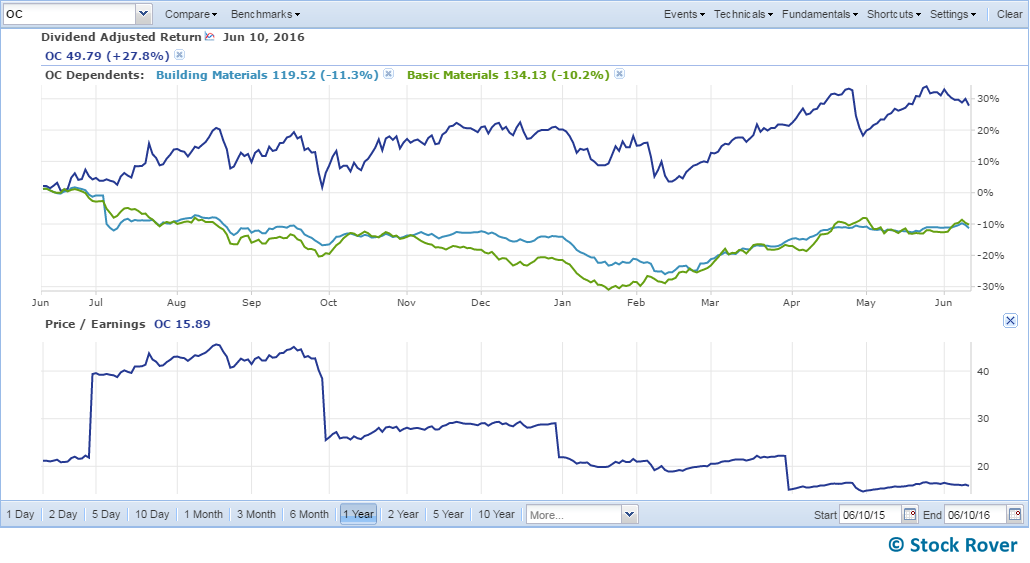Image resolution: width=1030 pixels, height=563 pixels.
Task: Click the OC ticker input field
Action: 70,14
